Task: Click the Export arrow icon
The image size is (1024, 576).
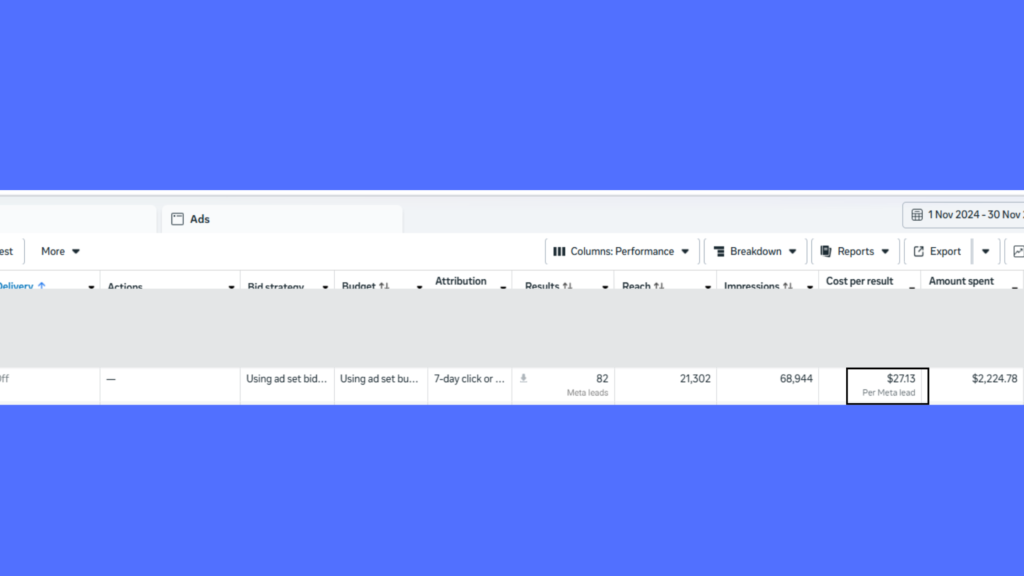Action: [918, 252]
